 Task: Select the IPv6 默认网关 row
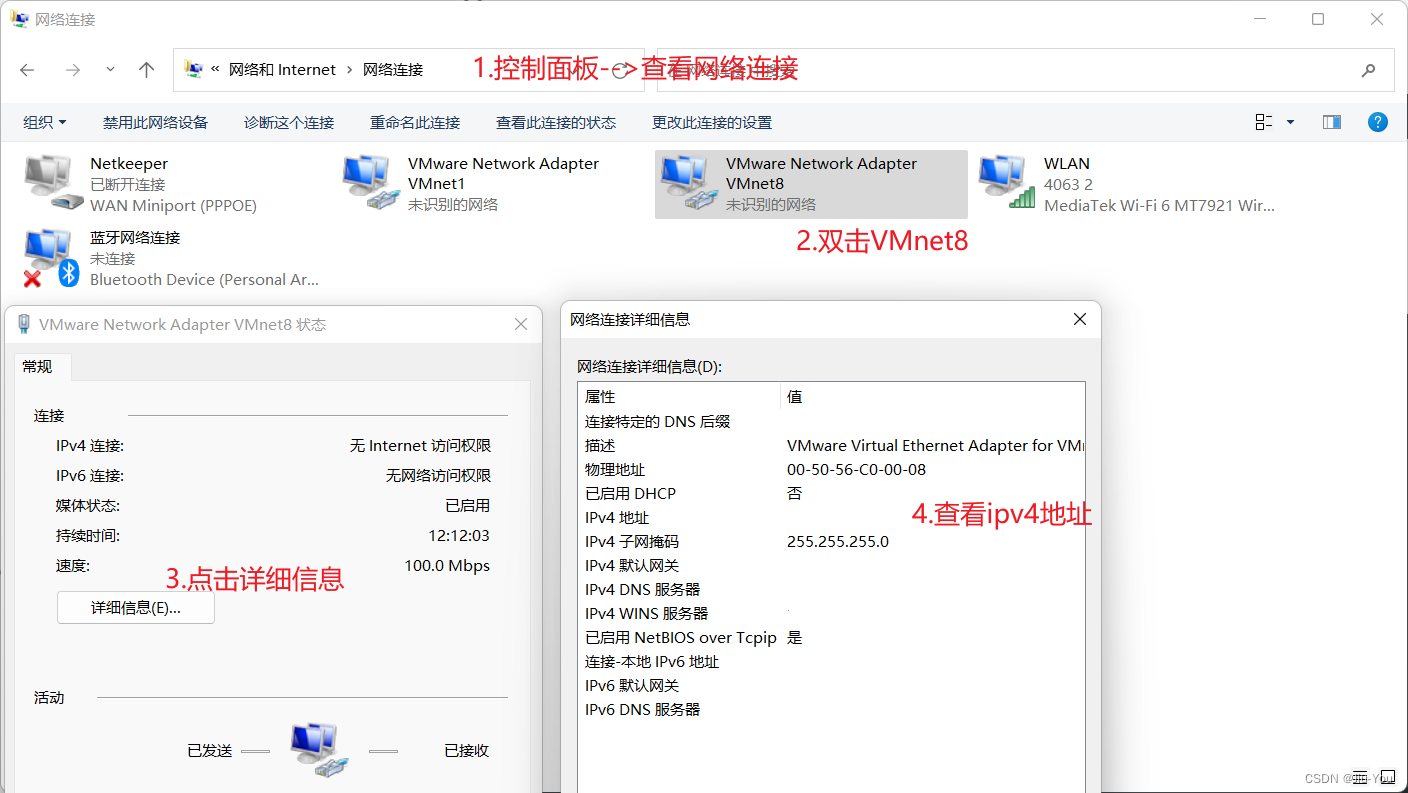[831, 686]
